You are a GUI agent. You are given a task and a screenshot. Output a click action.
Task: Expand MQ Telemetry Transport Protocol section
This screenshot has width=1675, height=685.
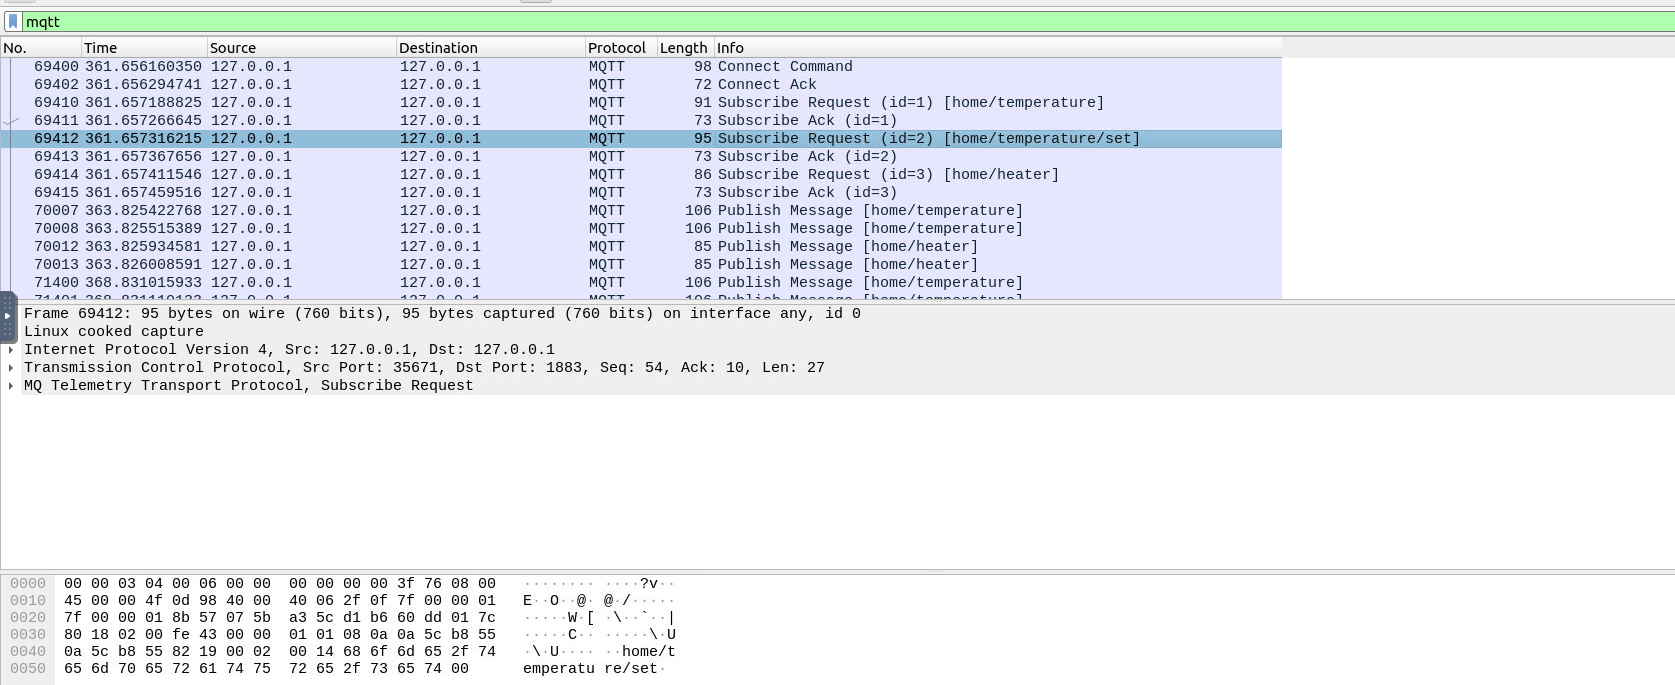[11, 386]
